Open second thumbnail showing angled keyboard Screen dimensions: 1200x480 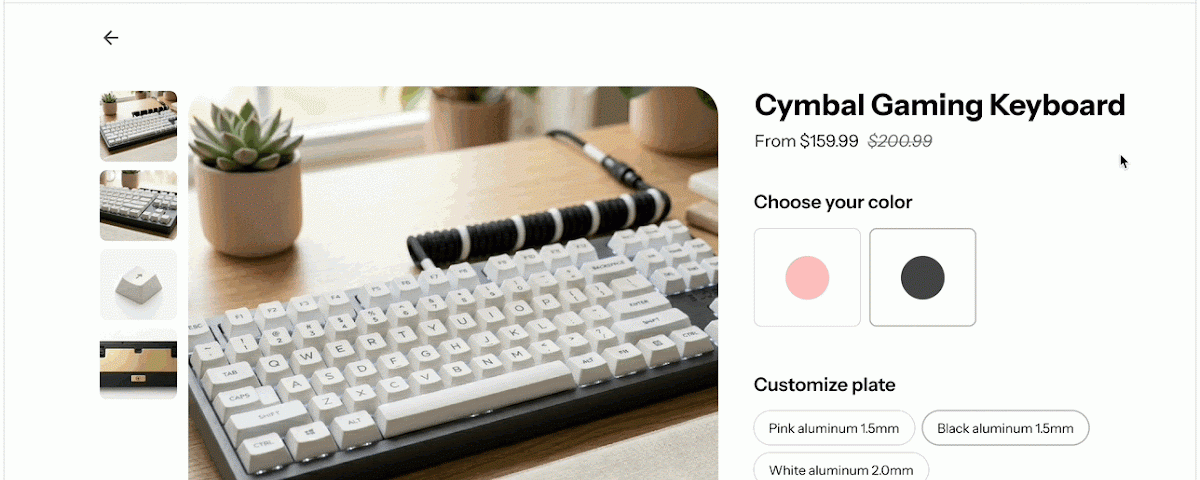(x=138, y=205)
